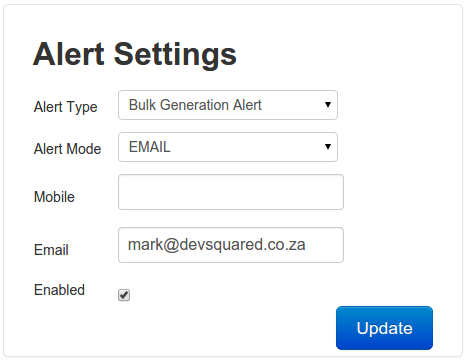Focus the empty Mobile input field
Viewport: 468px width, 363px height.
(231, 192)
